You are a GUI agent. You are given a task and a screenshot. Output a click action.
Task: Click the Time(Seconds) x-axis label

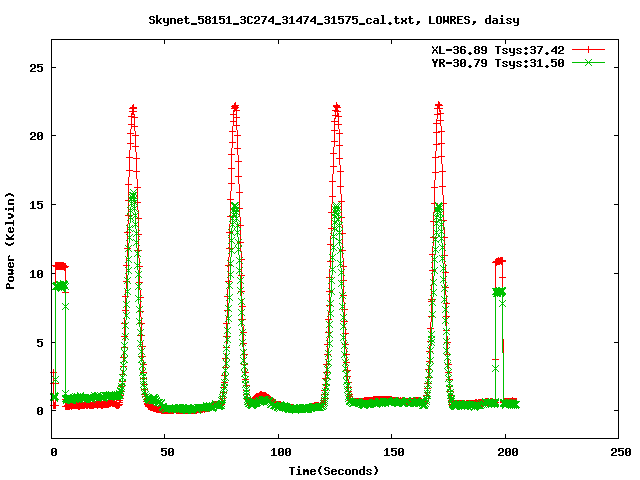point(334,471)
